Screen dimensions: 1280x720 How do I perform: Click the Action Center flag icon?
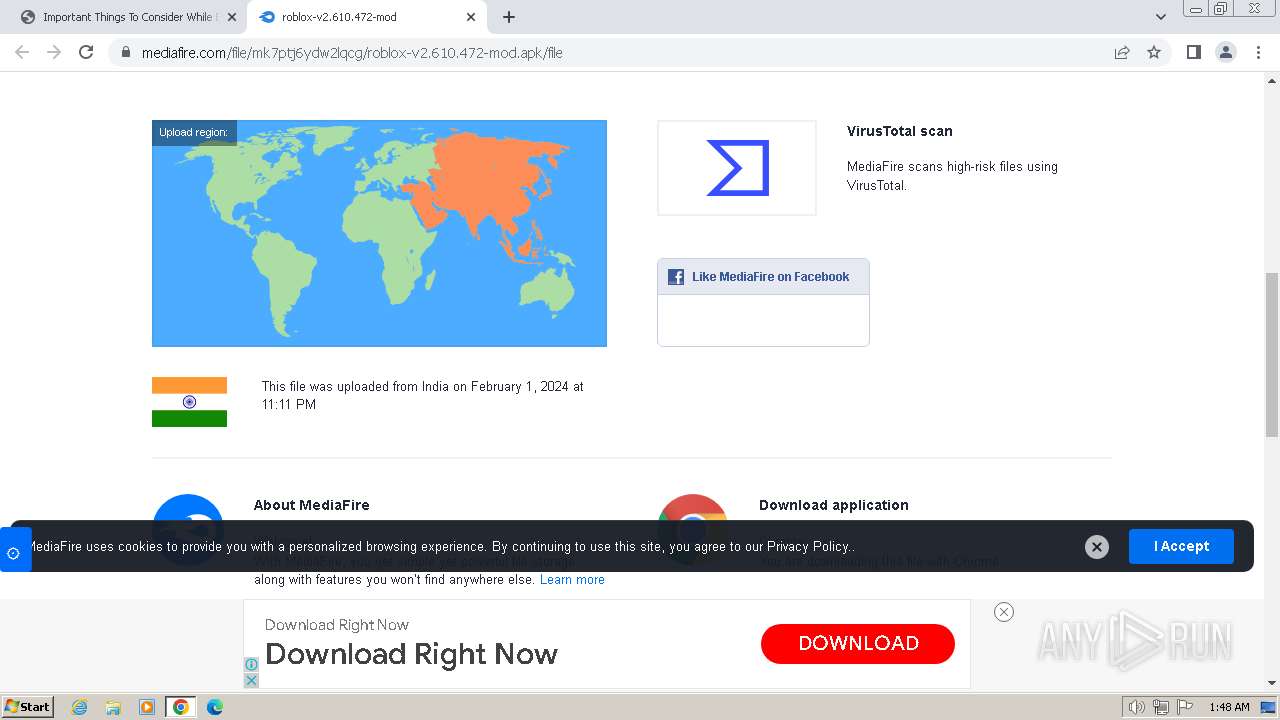(1184, 707)
